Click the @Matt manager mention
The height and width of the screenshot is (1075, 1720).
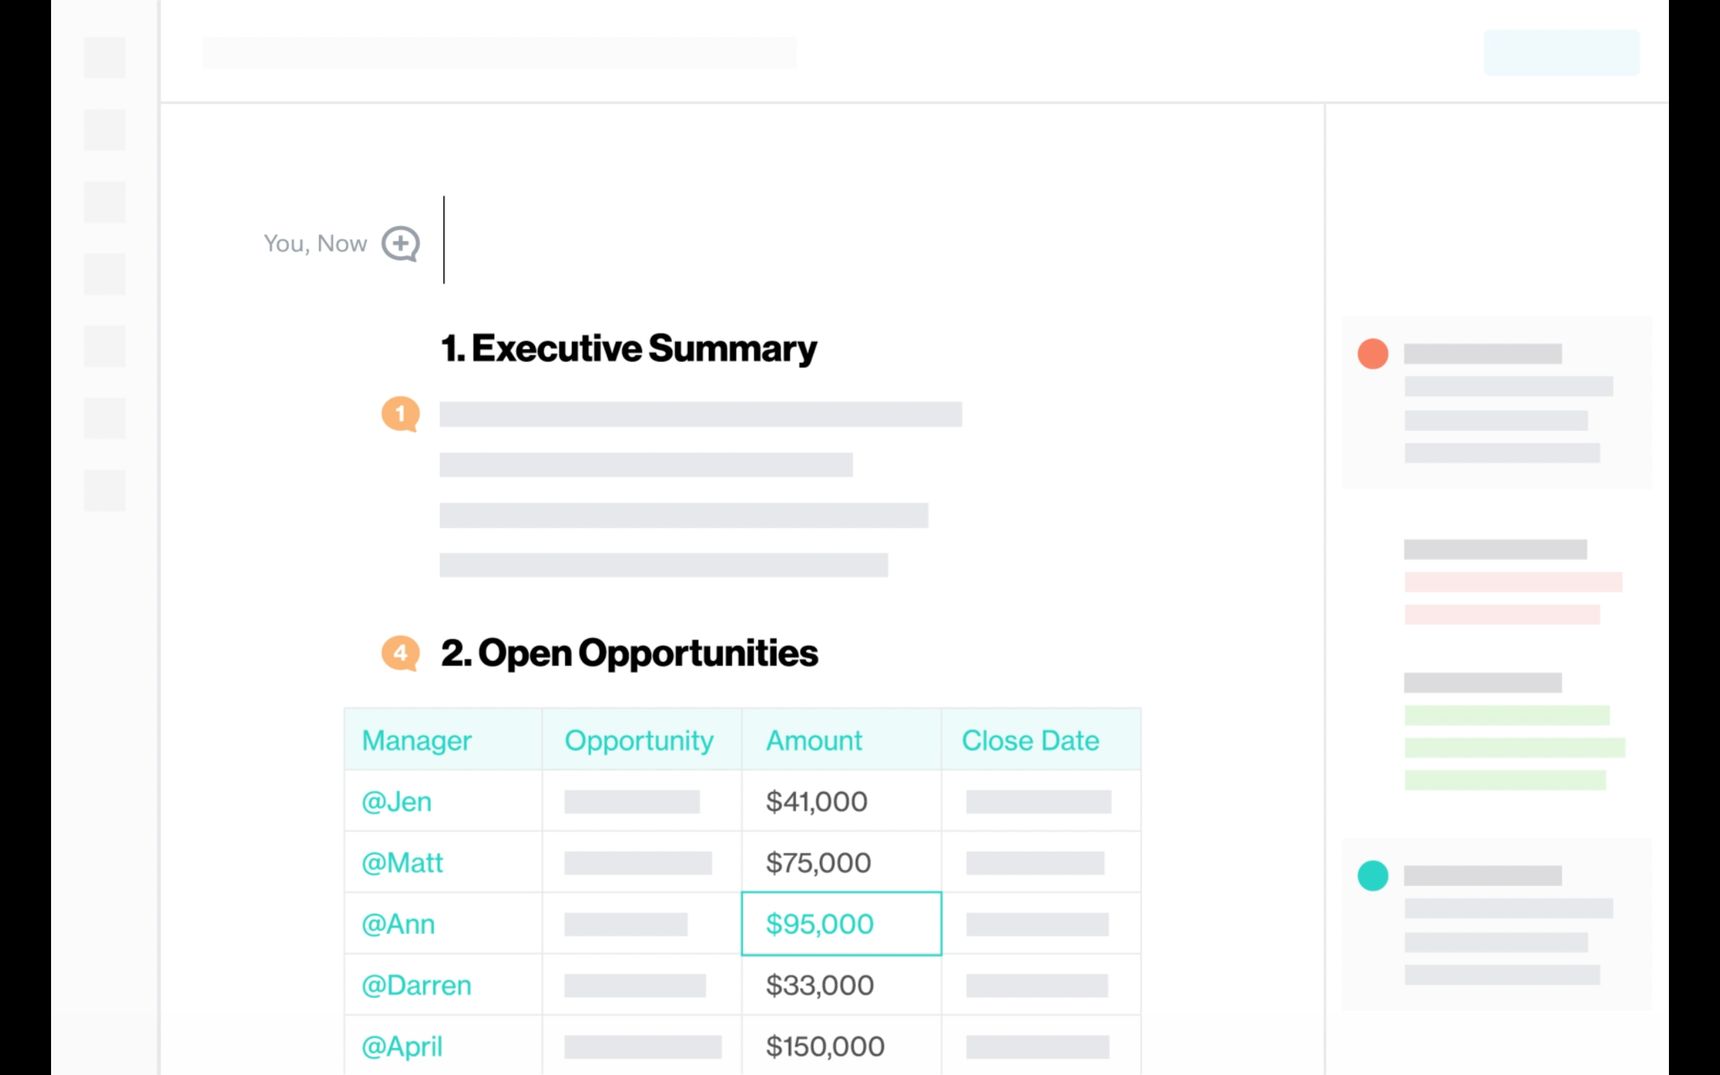(x=402, y=862)
